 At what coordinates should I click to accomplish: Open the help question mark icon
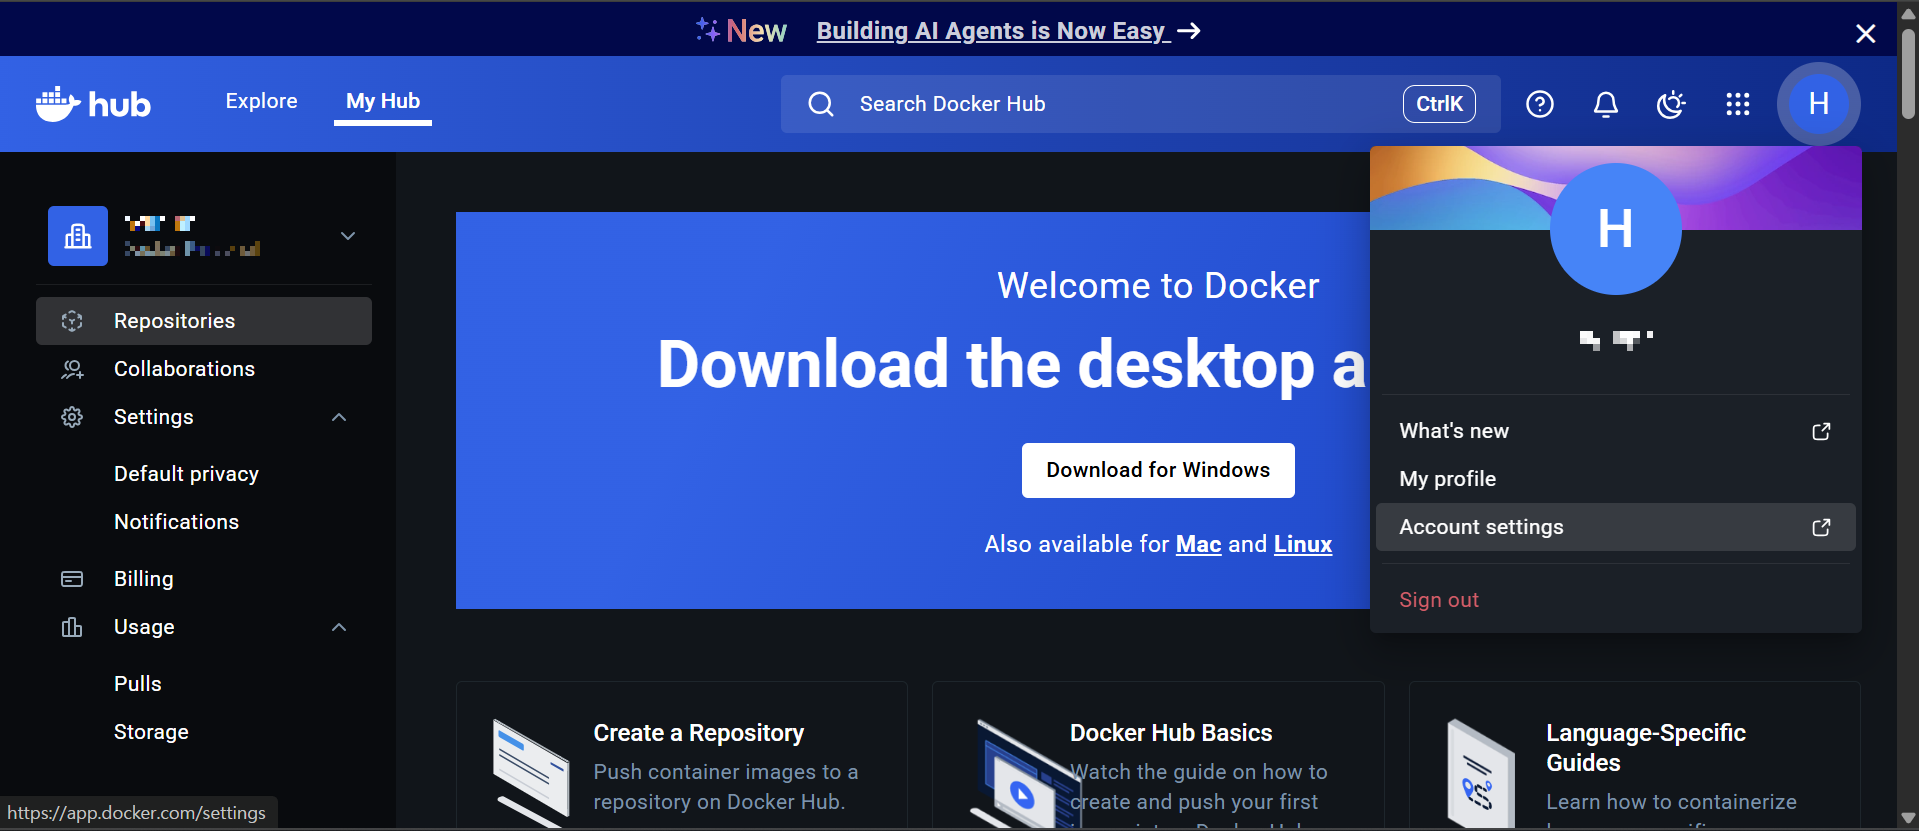[x=1540, y=104]
